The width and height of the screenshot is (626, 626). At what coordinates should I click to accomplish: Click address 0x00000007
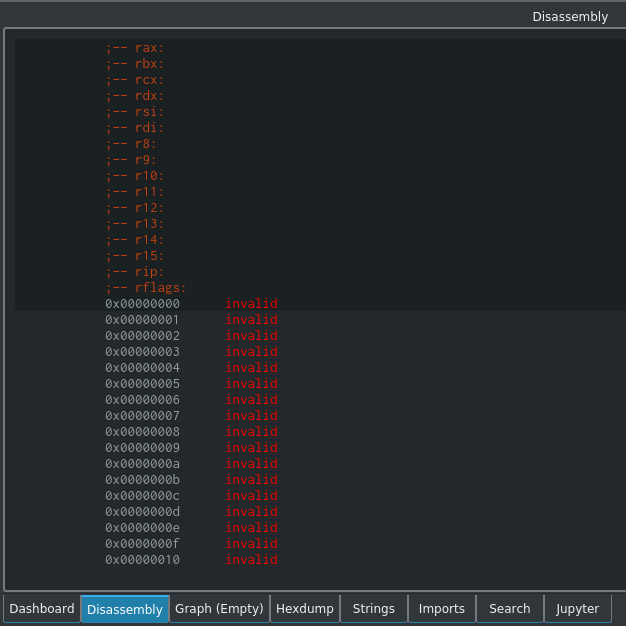point(143,416)
